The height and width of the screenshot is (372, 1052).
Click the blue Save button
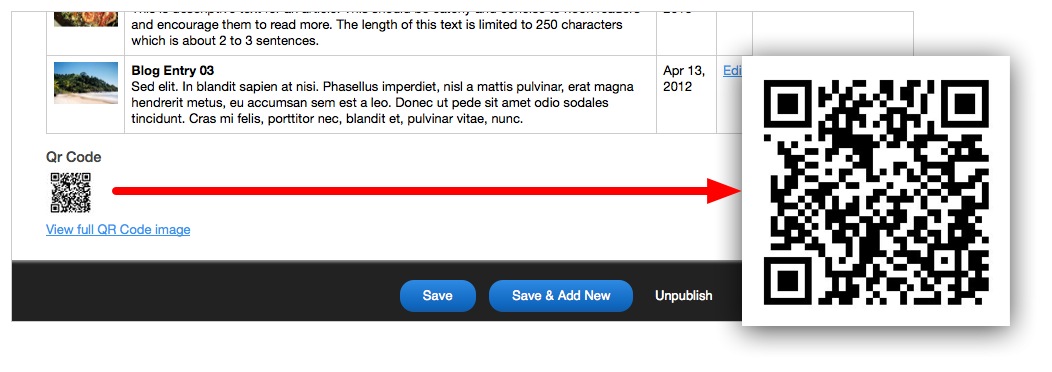pos(437,296)
